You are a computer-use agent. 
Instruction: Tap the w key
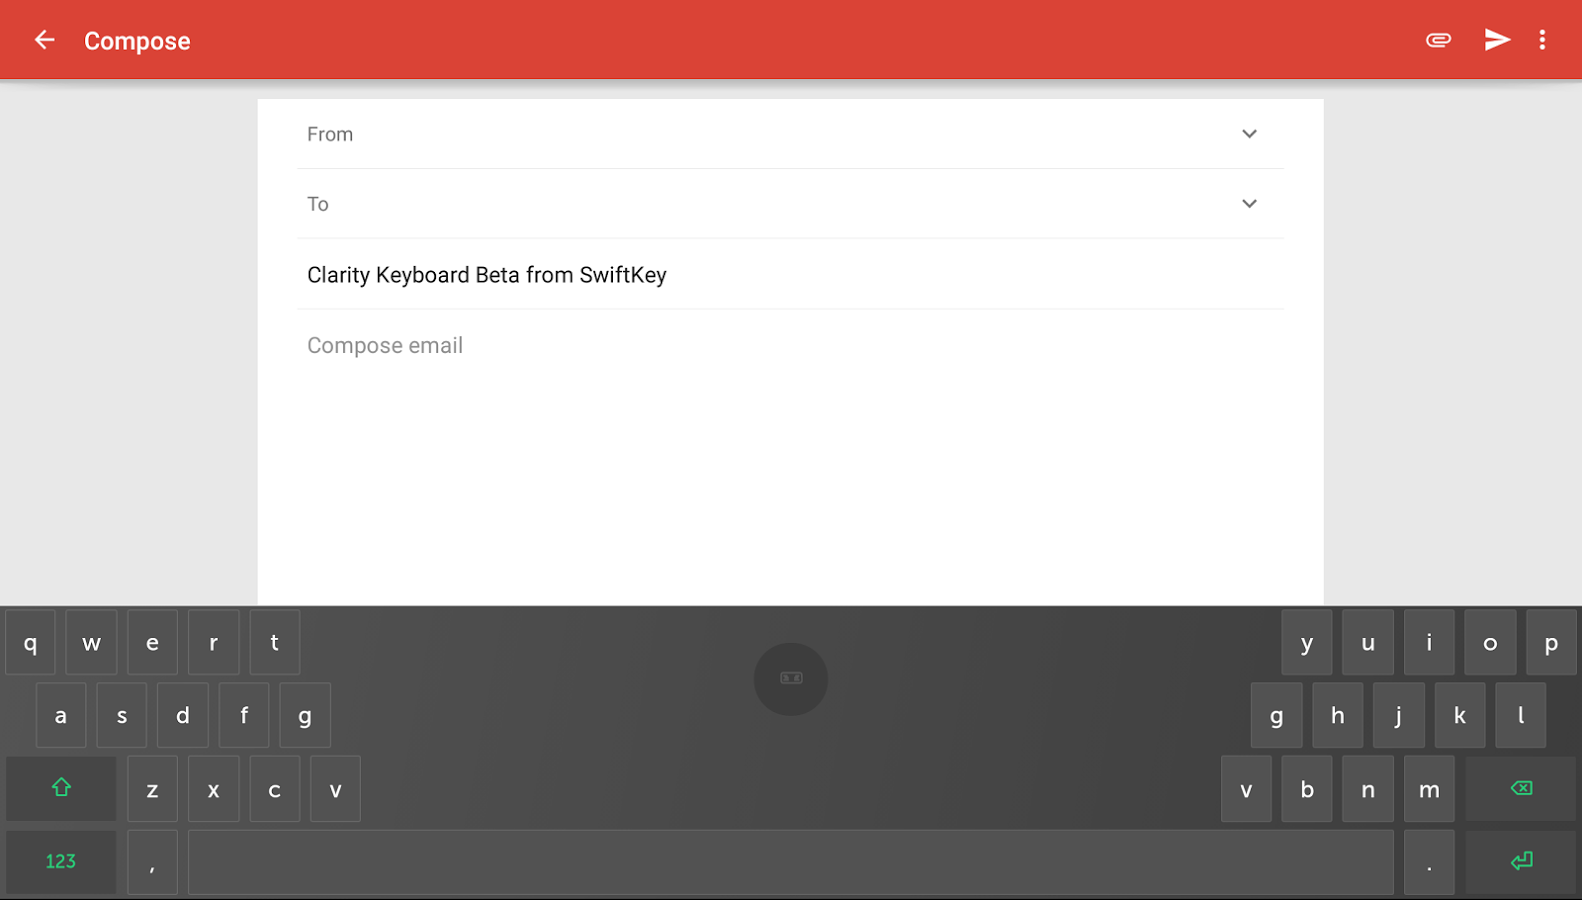point(91,642)
